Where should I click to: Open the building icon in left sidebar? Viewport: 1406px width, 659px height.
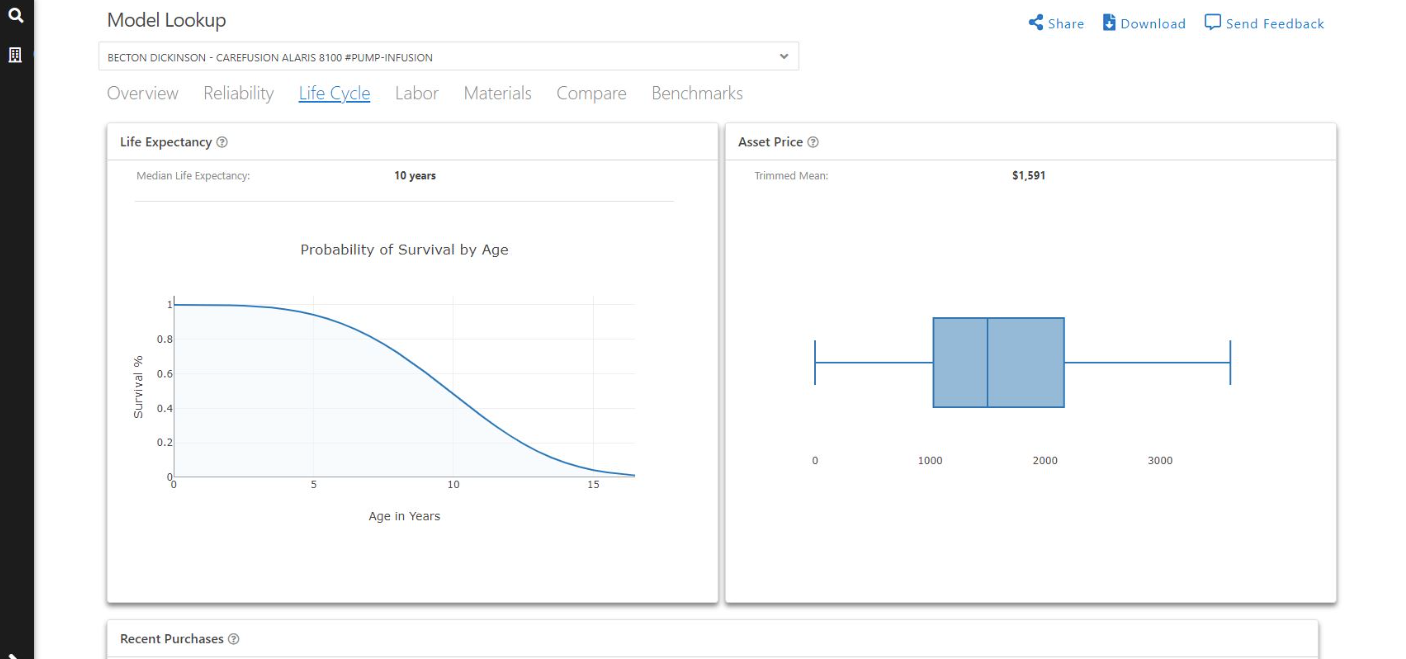[15, 55]
